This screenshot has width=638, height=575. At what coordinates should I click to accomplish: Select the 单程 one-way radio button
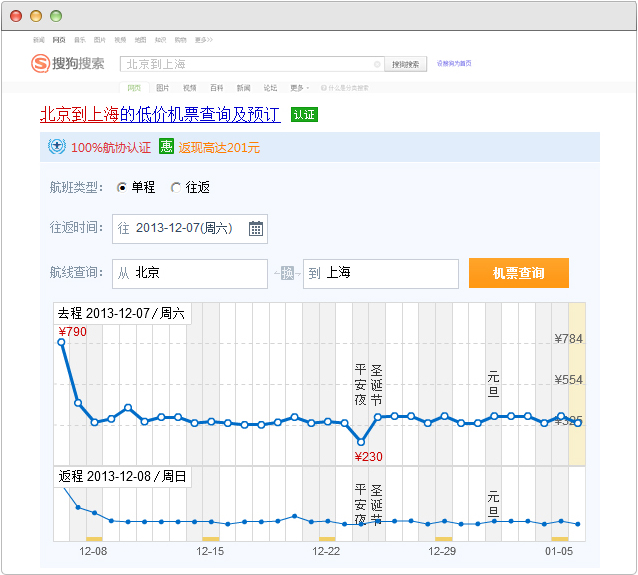(123, 187)
